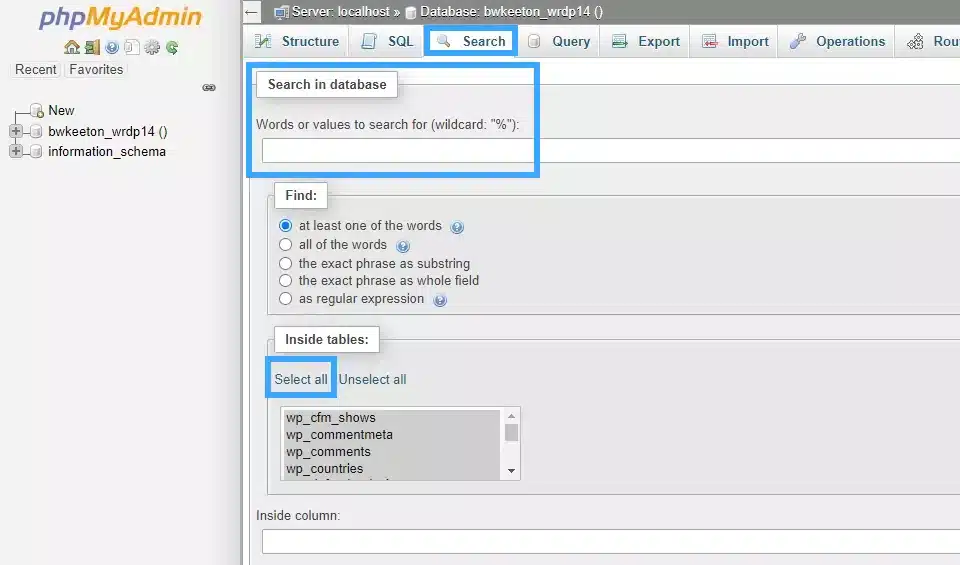Collapse navigation panel with left arrow button
This screenshot has width=960, height=565.
[252, 12]
